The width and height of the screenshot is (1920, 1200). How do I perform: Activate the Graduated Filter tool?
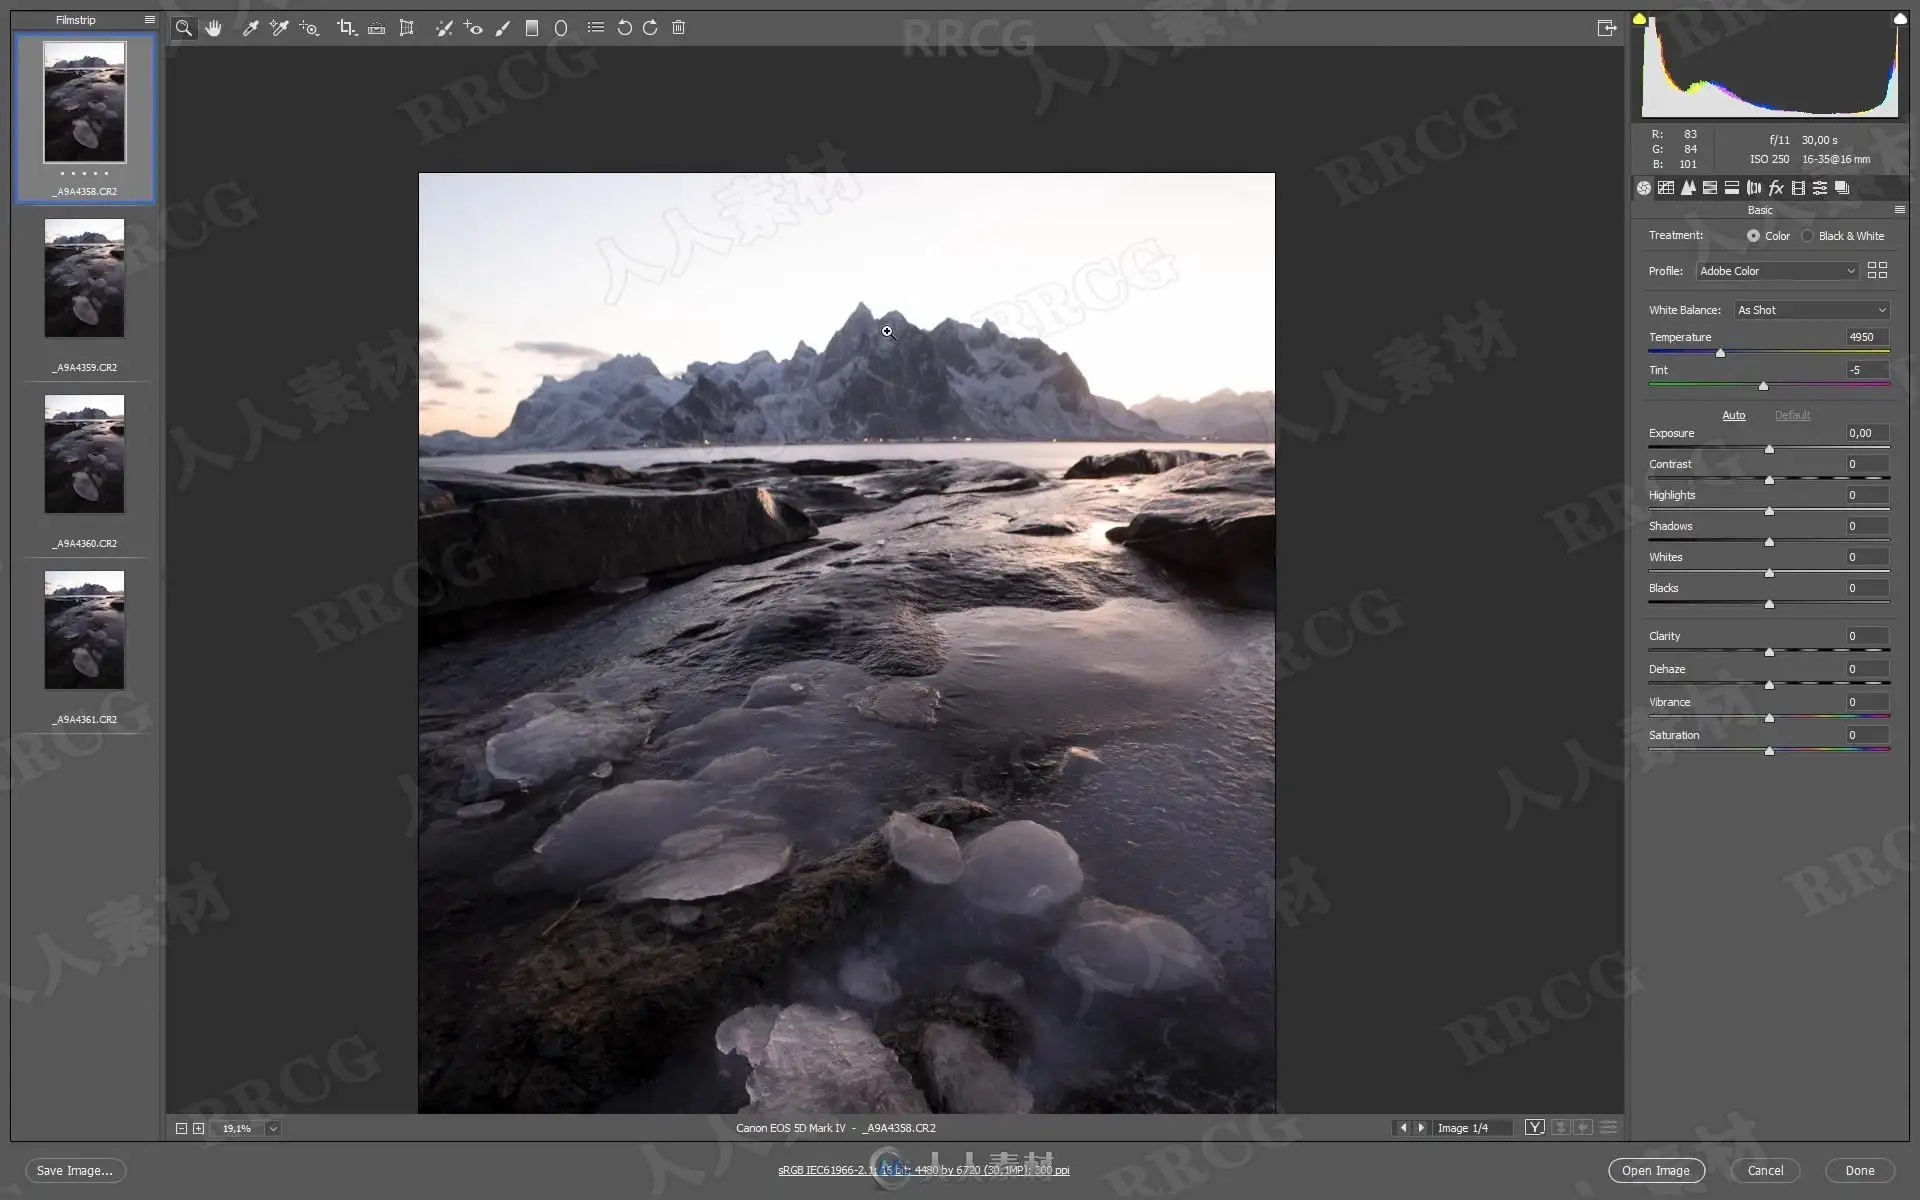click(x=532, y=28)
